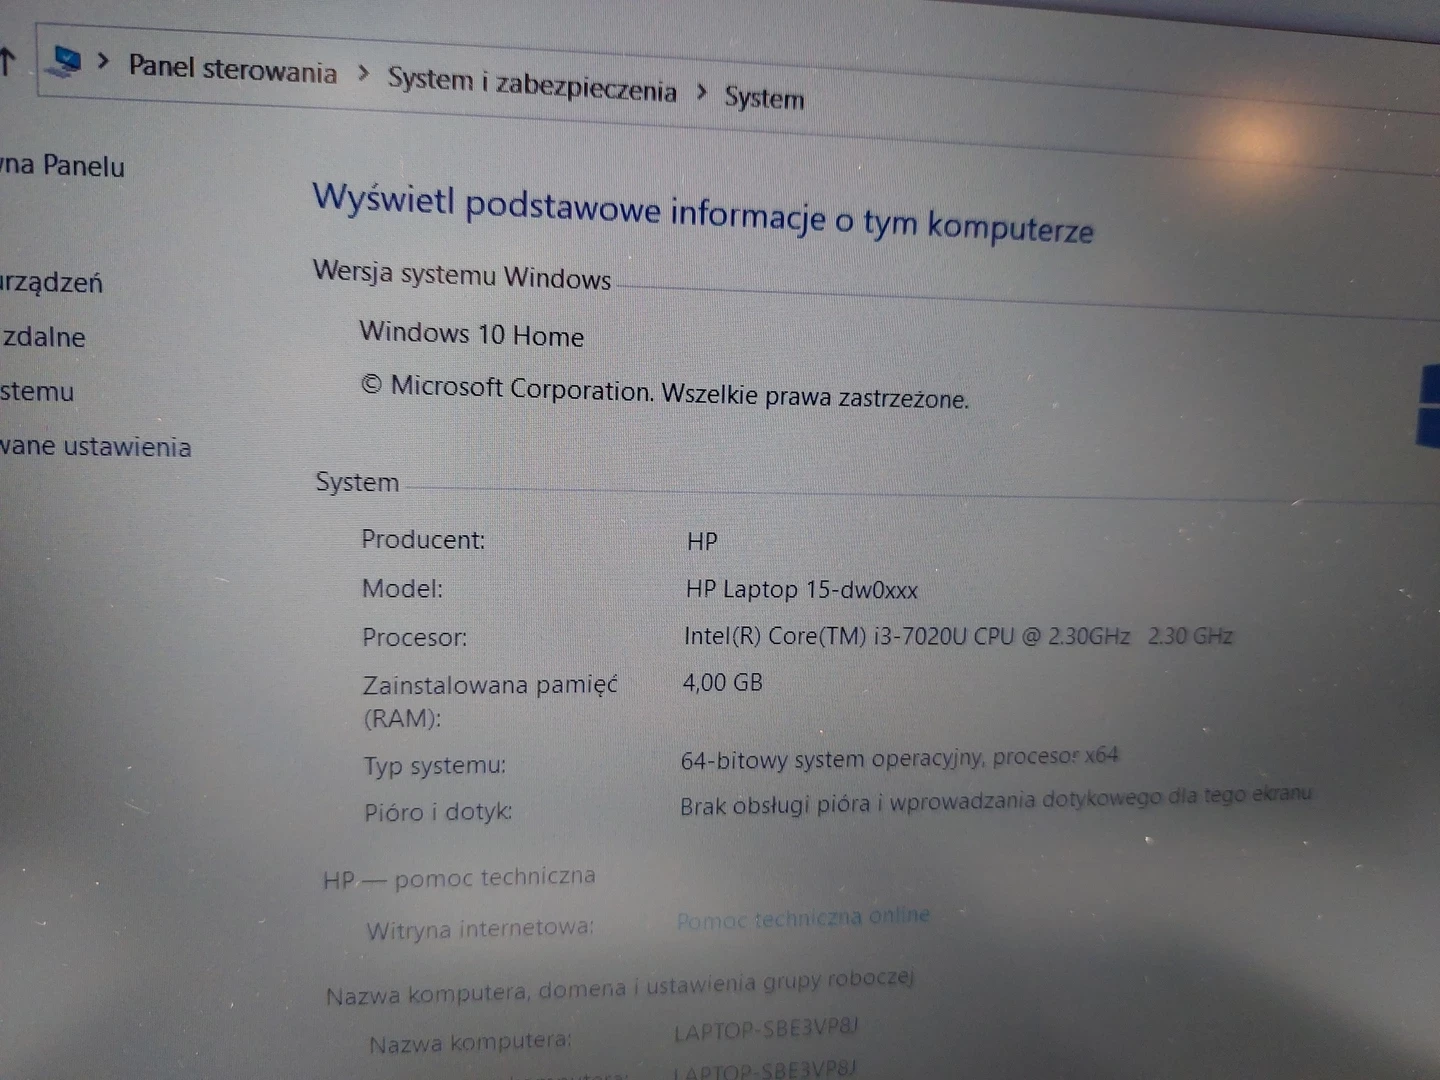Click the up arrow navigation button

(x=7, y=61)
